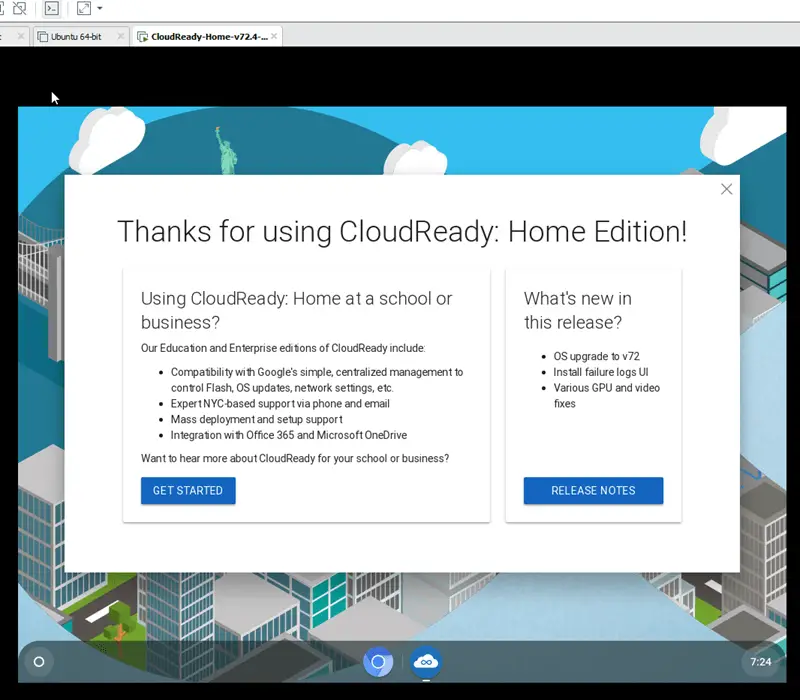The image size is (800, 700).
Task: Close the CloudReady-Home-v72.4 tab
Action: click(x=274, y=36)
